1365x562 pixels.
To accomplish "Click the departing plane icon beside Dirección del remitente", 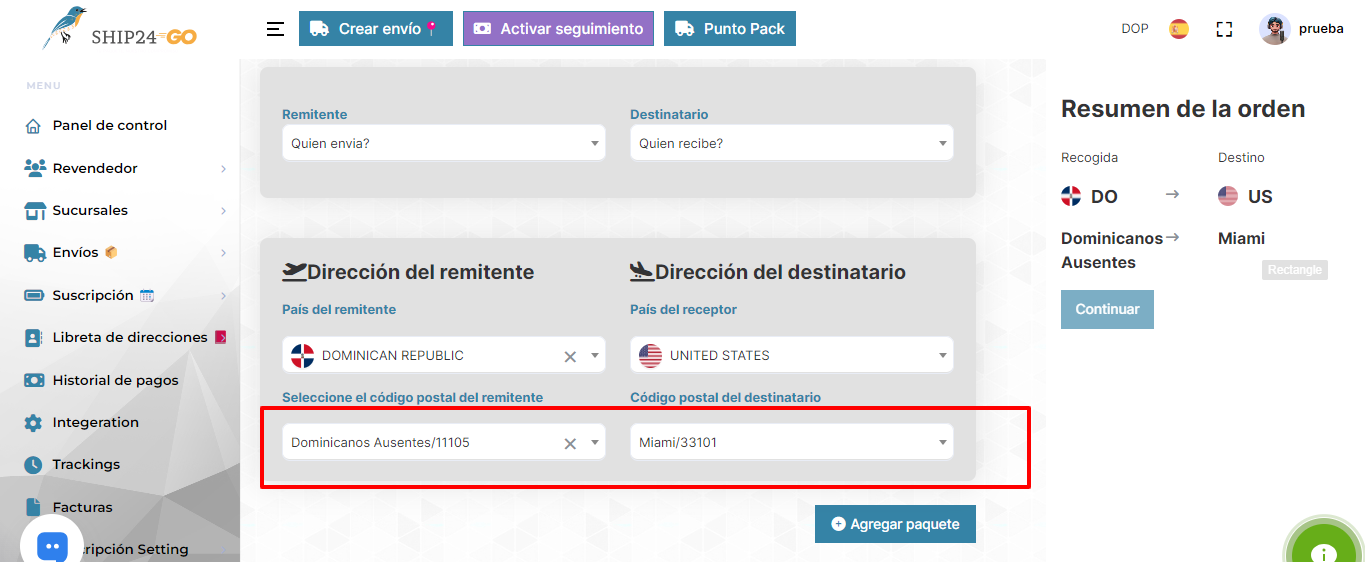I will [295, 271].
